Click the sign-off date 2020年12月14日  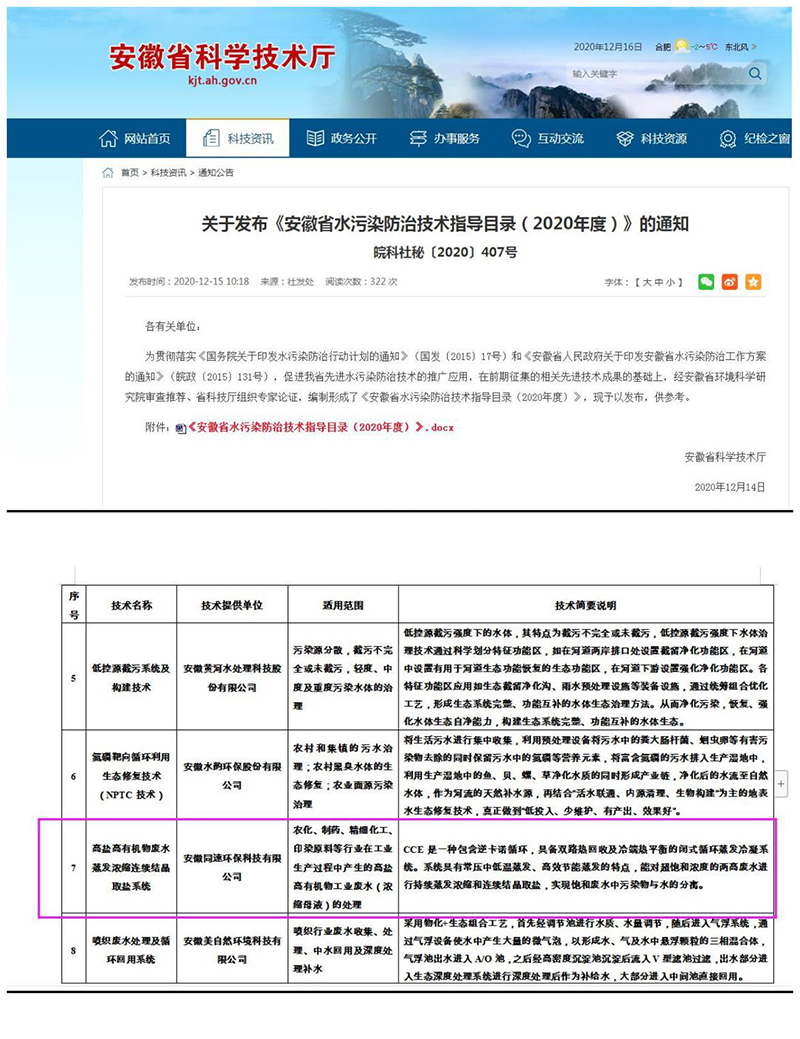click(x=730, y=487)
